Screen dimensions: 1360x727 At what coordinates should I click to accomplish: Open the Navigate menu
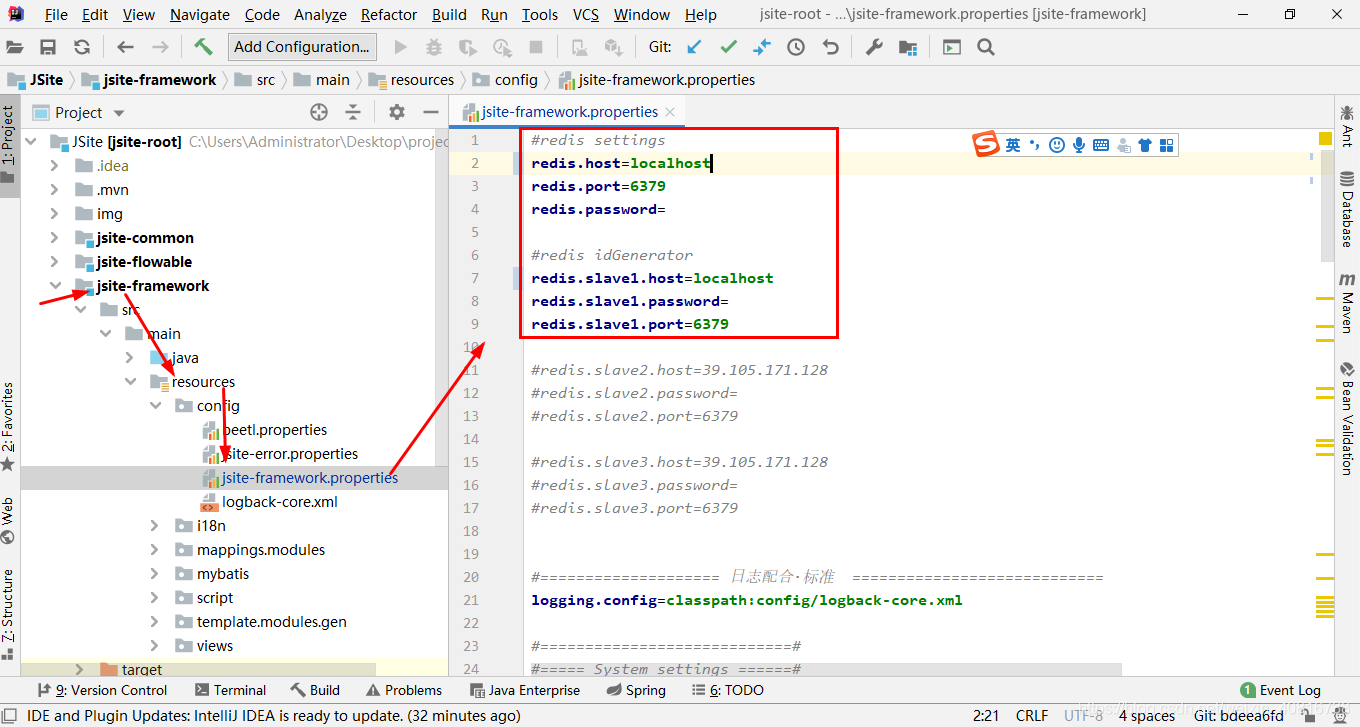point(200,14)
